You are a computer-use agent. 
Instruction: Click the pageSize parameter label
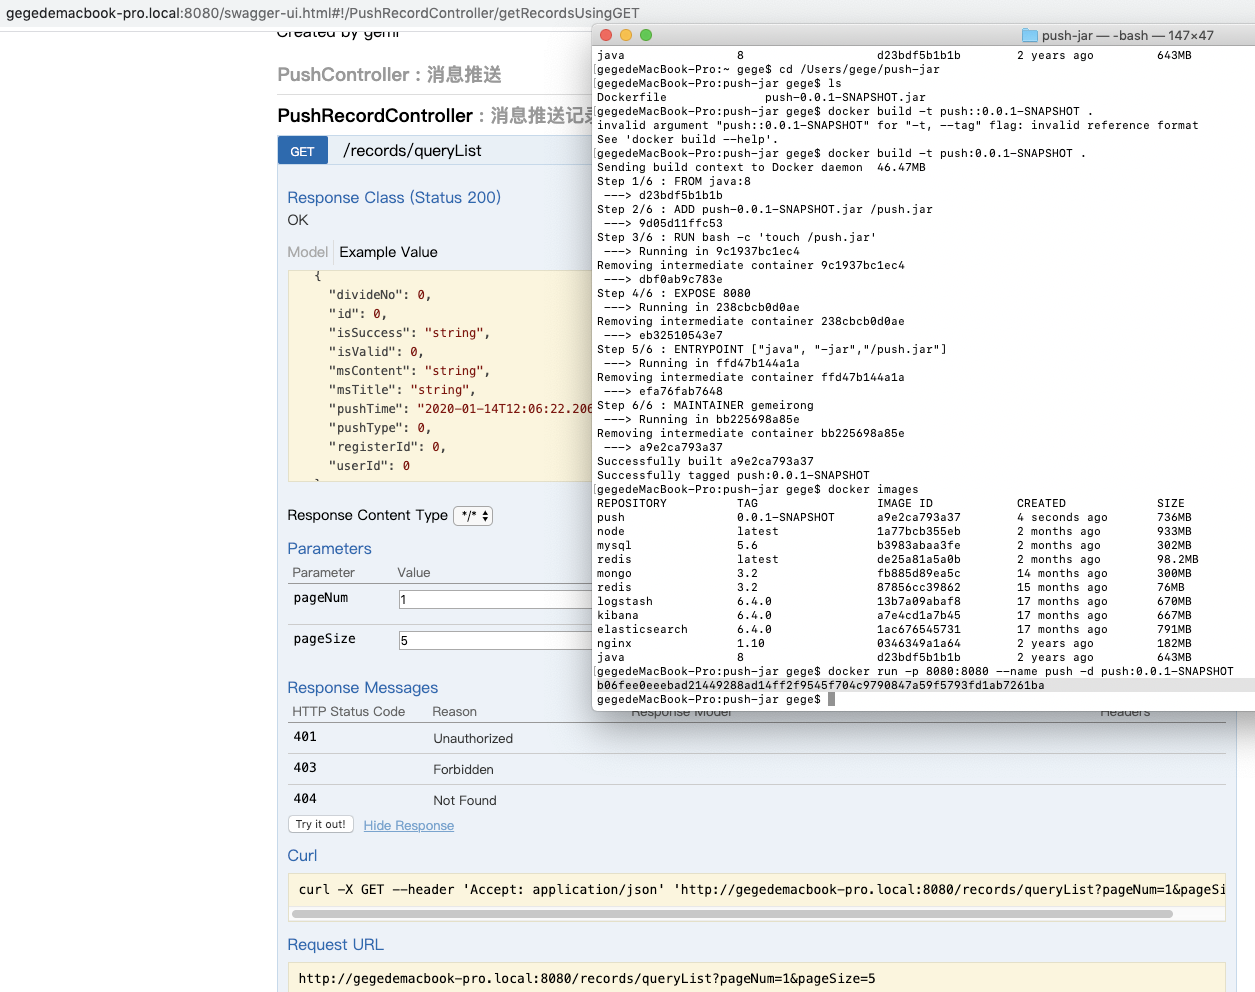[324, 639]
